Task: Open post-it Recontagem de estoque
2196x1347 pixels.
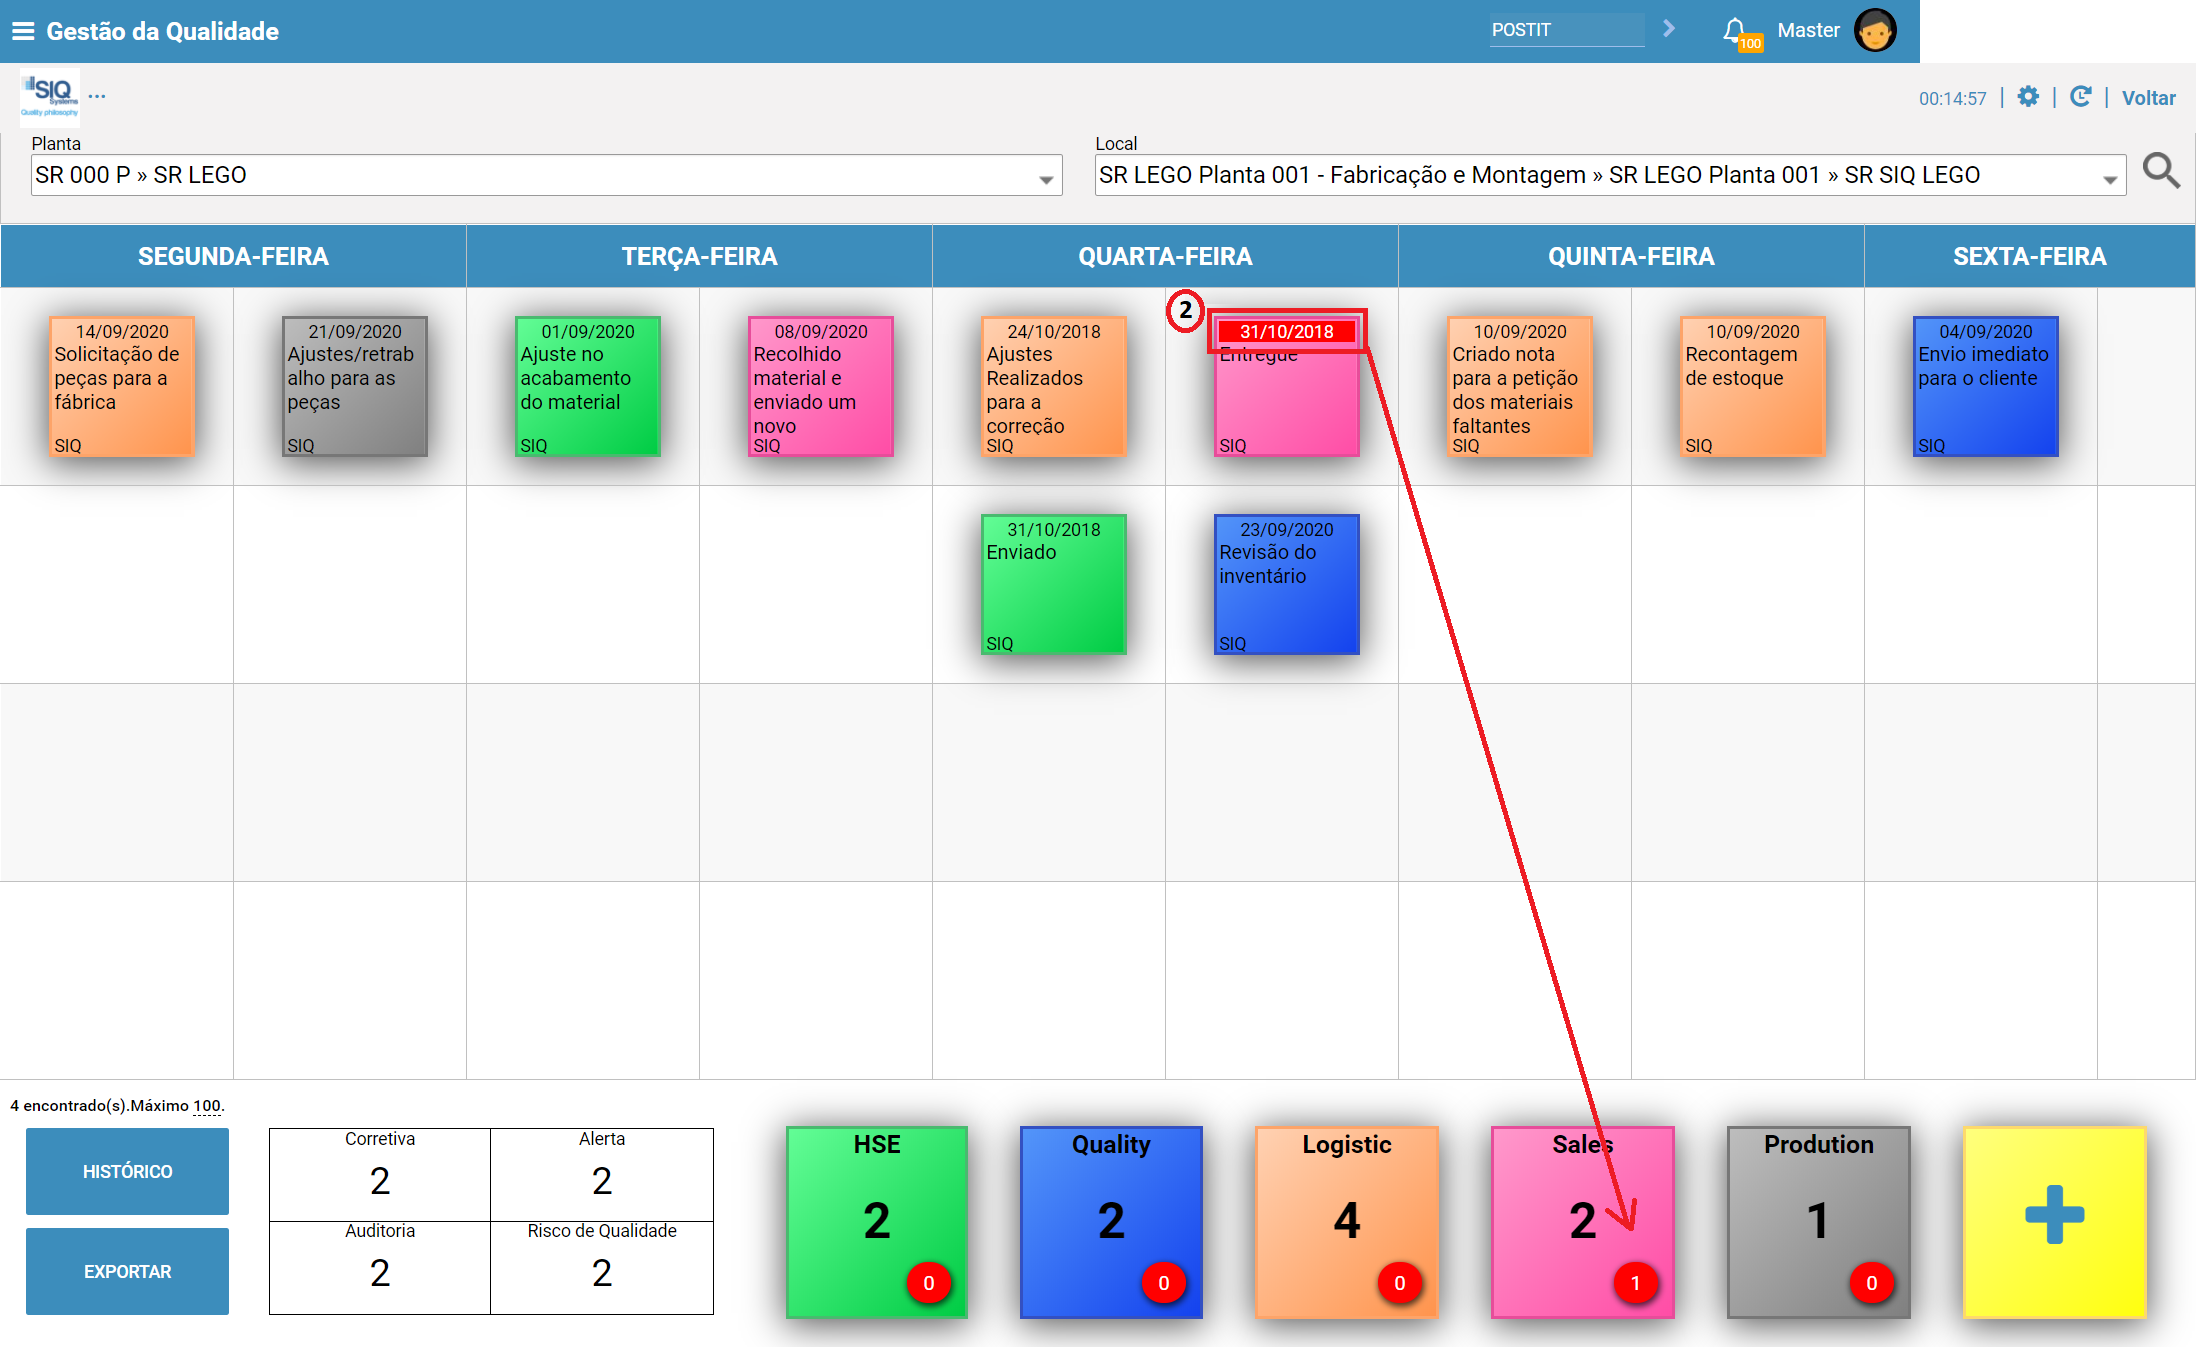Action: (x=1753, y=386)
